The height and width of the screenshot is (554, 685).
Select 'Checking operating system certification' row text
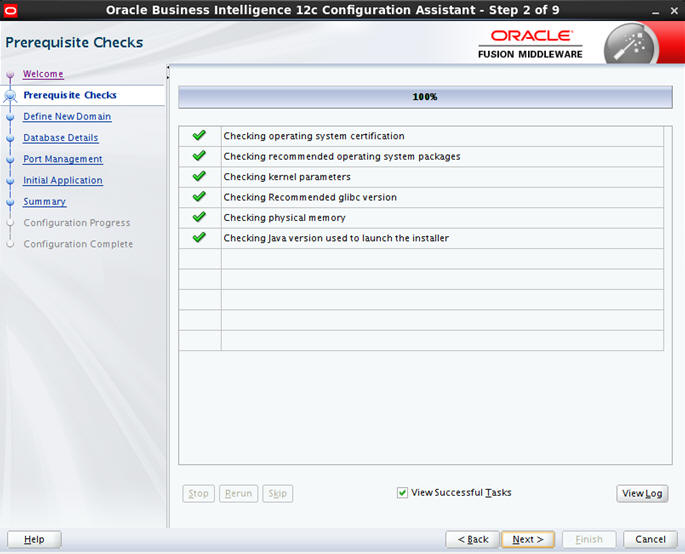314,136
